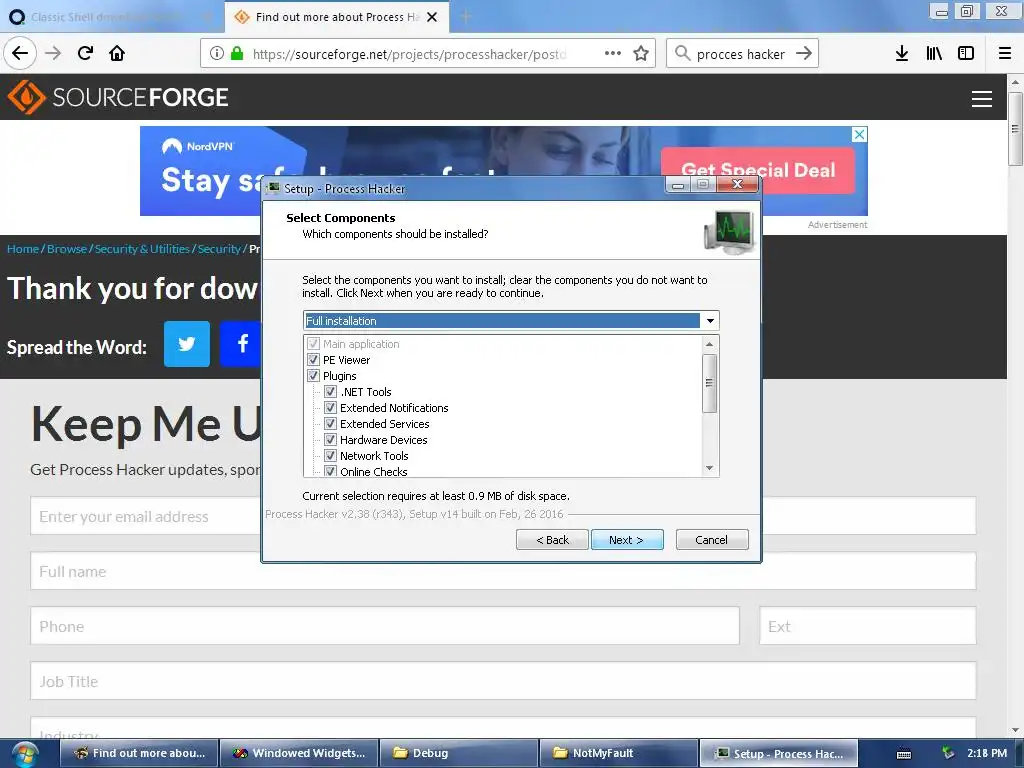Screen dimensions: 1024x768
Task: Open the Debug folder from the taskbar
Action: [459, 754]
